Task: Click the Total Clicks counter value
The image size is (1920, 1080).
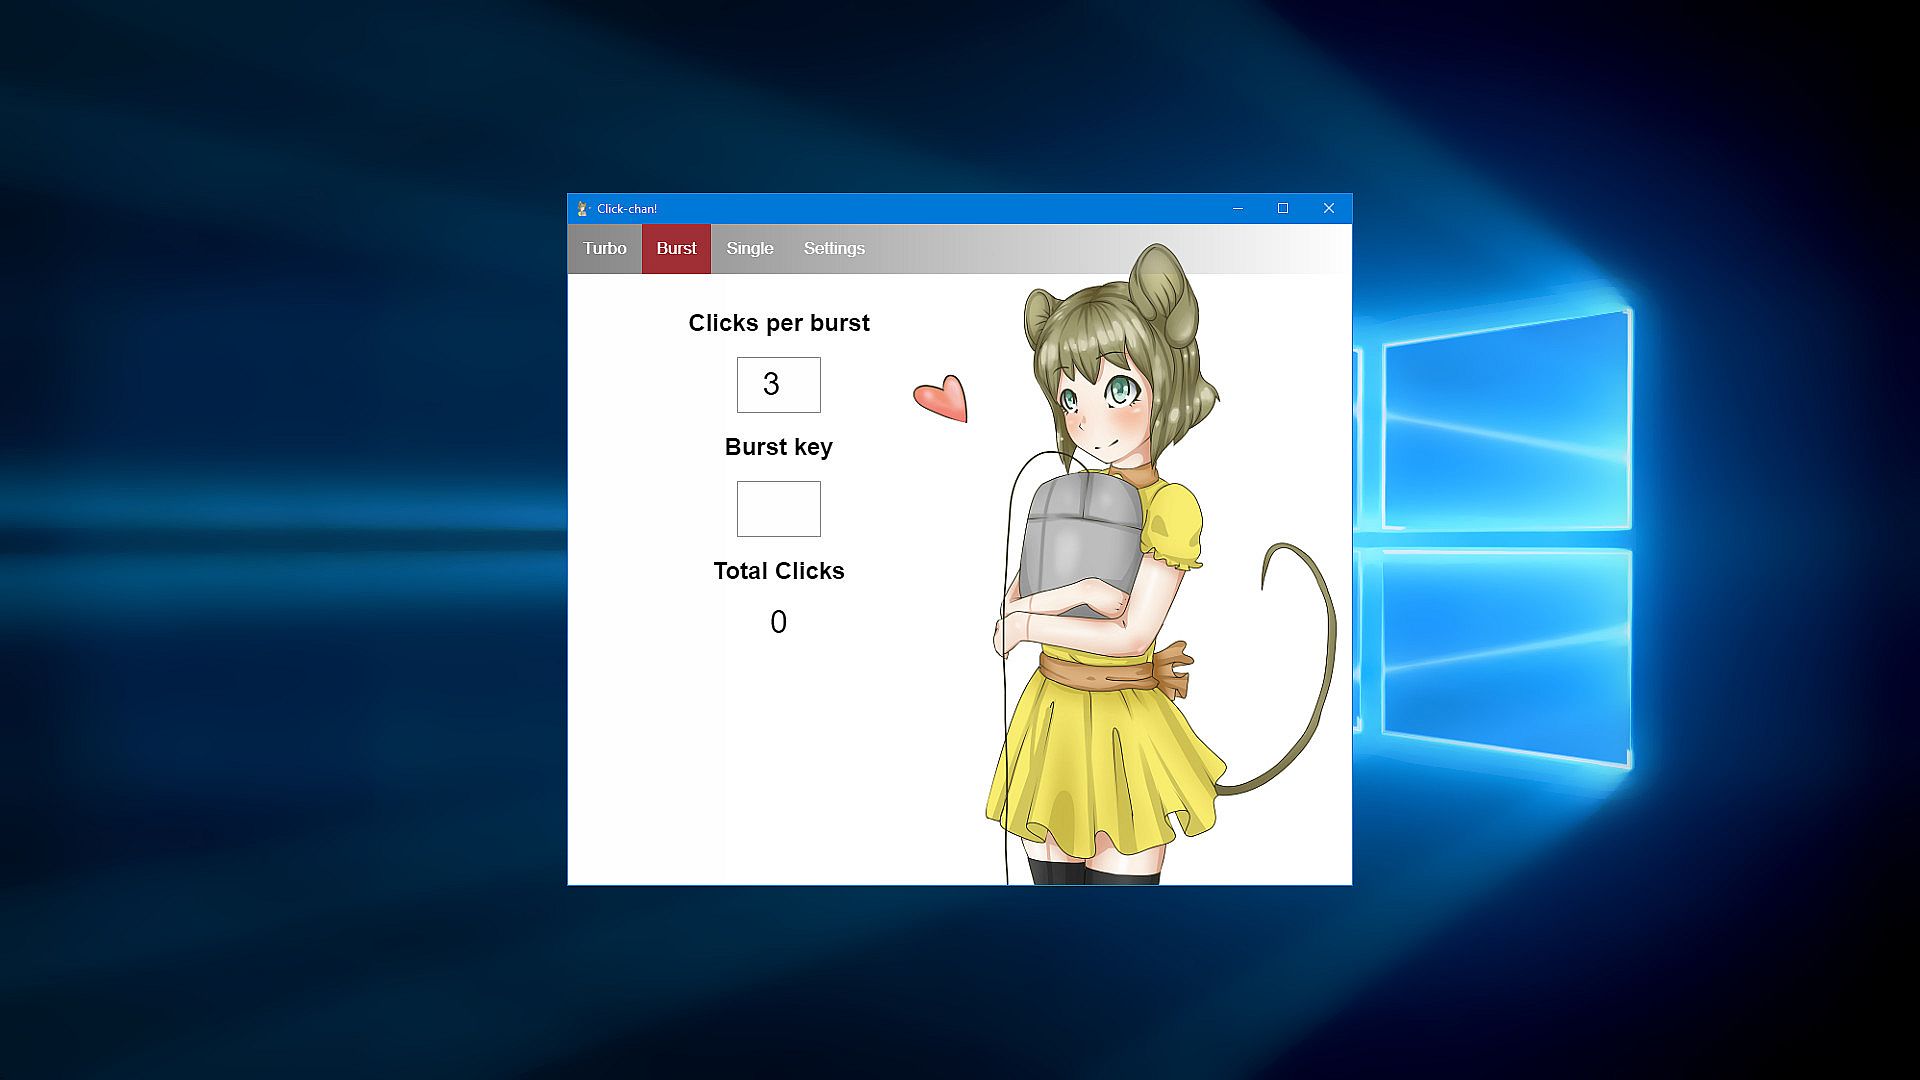Action: (778, 622)
